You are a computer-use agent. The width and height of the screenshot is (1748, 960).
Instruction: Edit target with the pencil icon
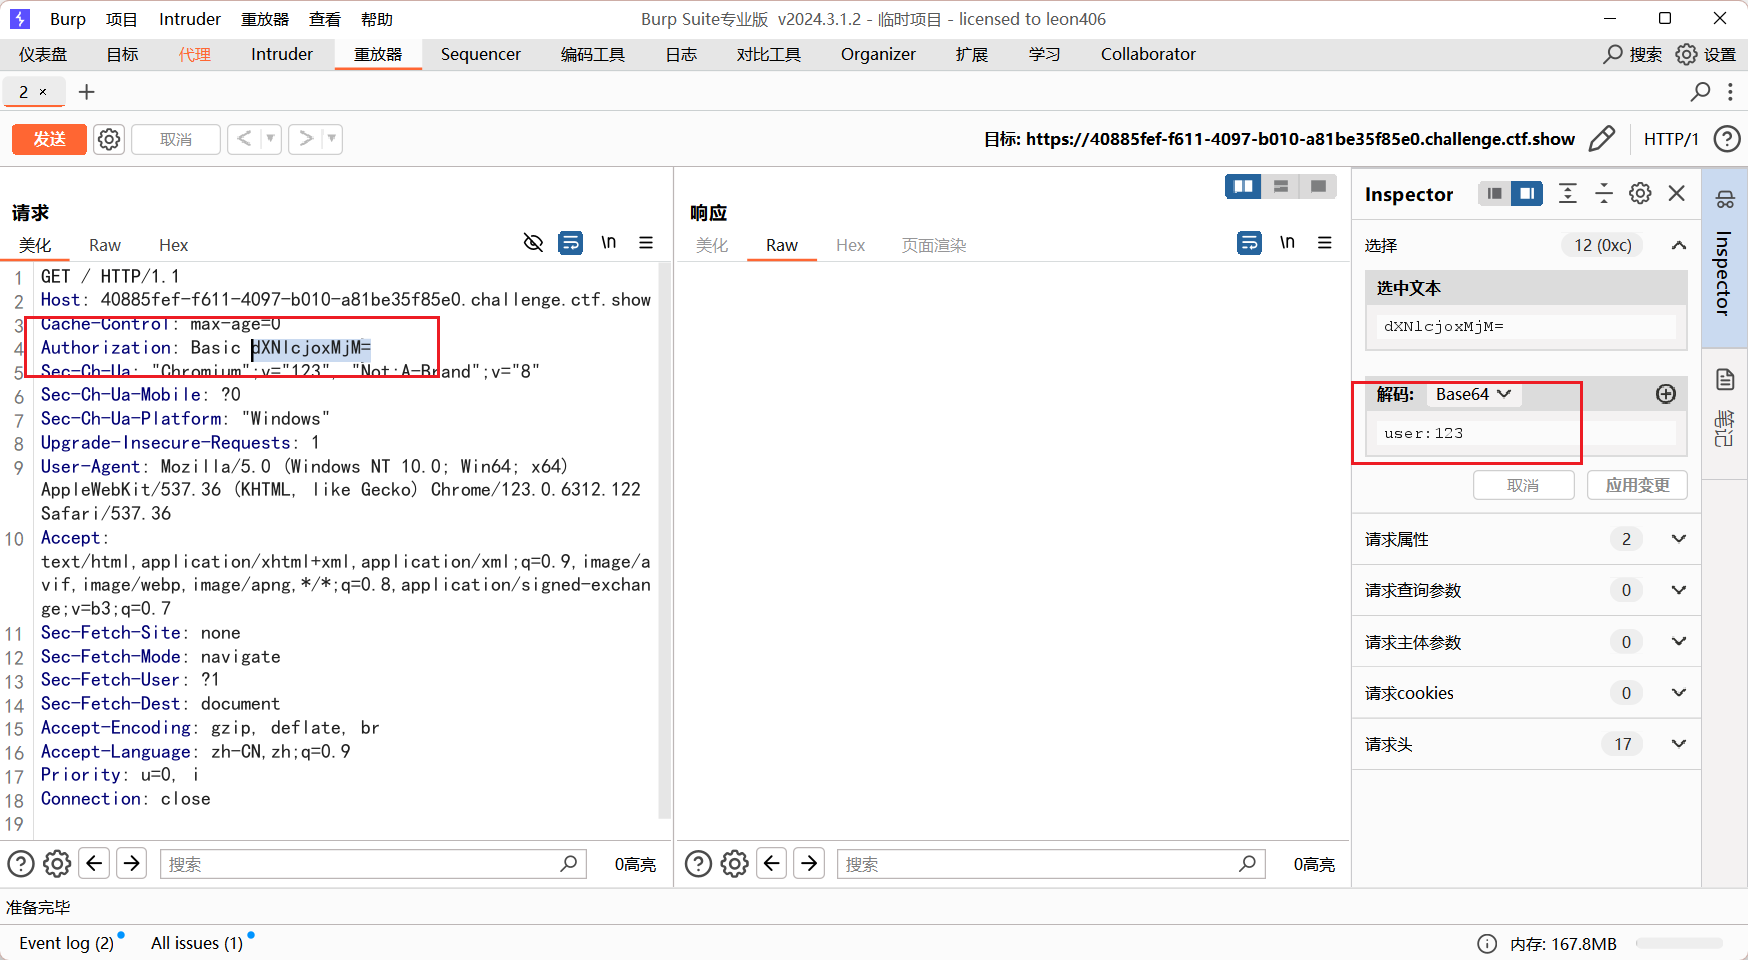click(1602, 139)
